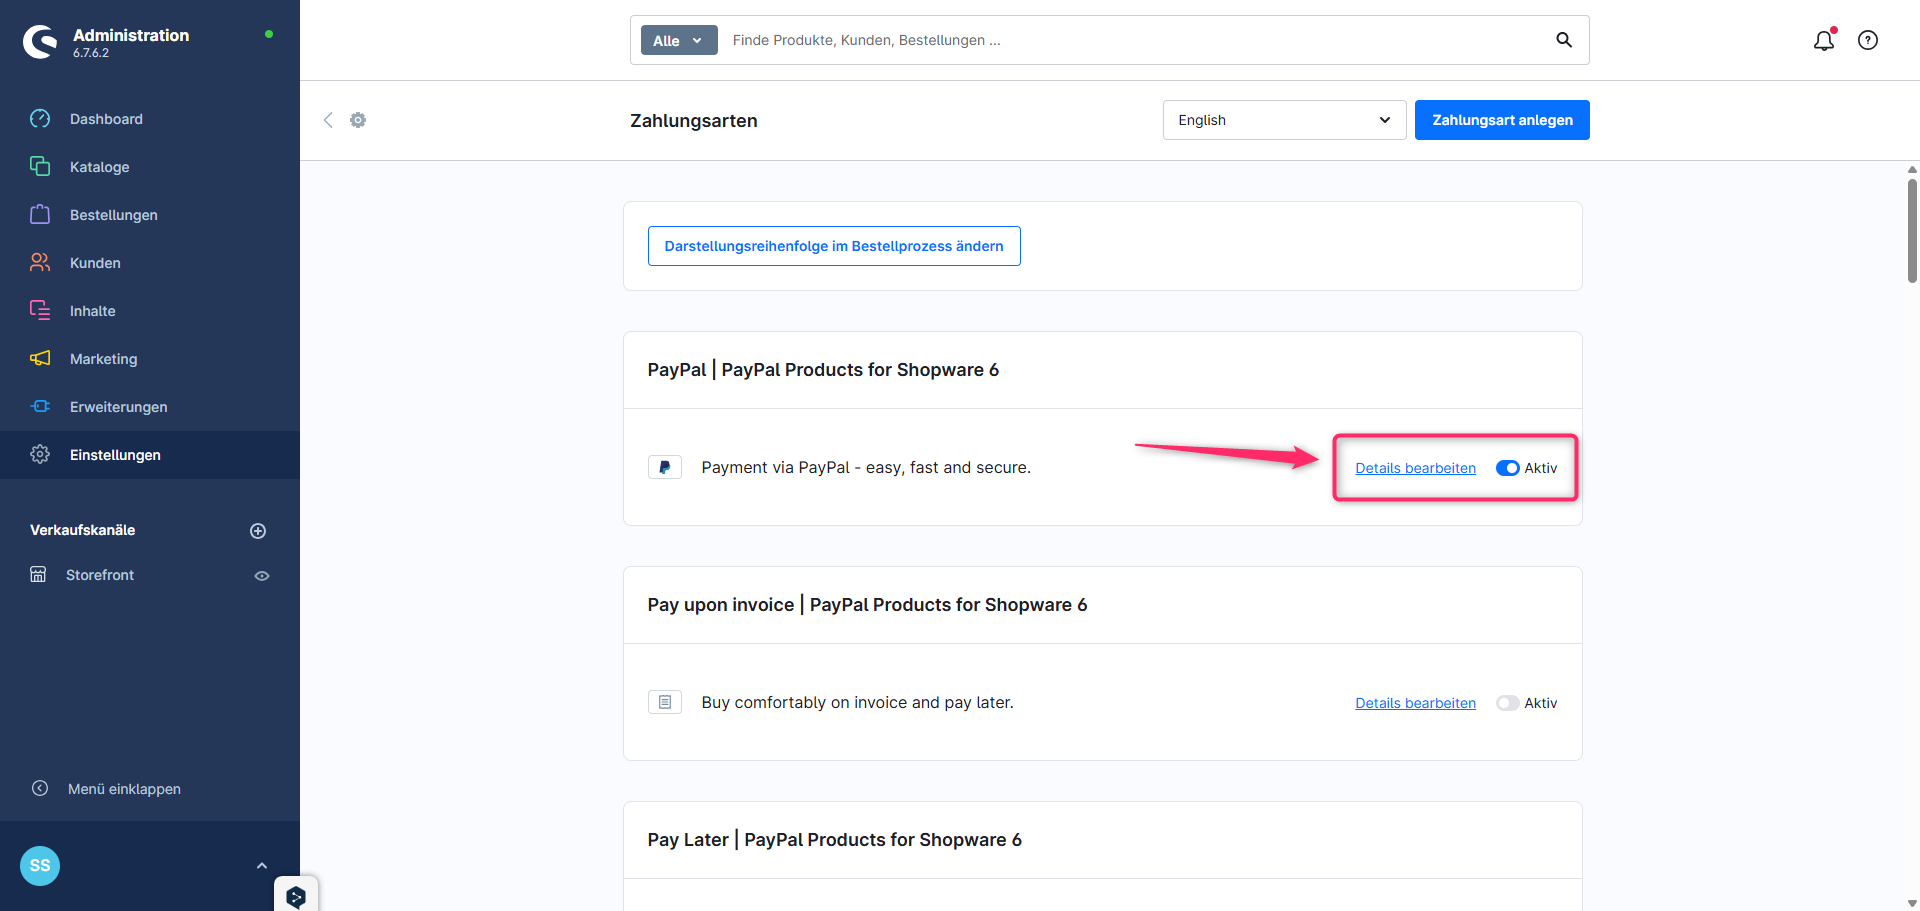Click heading 'PayPal | PayPal Products for Shopware 6'
The width and height of the screenshot is (1920, 911).
823,370
